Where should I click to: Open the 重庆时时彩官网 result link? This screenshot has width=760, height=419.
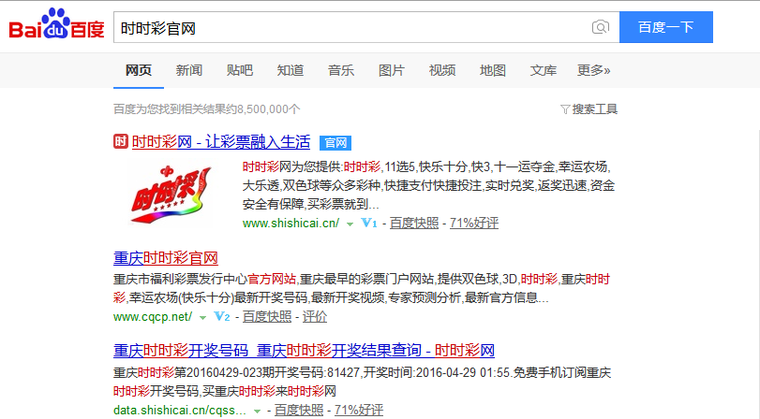click(166, 258)
